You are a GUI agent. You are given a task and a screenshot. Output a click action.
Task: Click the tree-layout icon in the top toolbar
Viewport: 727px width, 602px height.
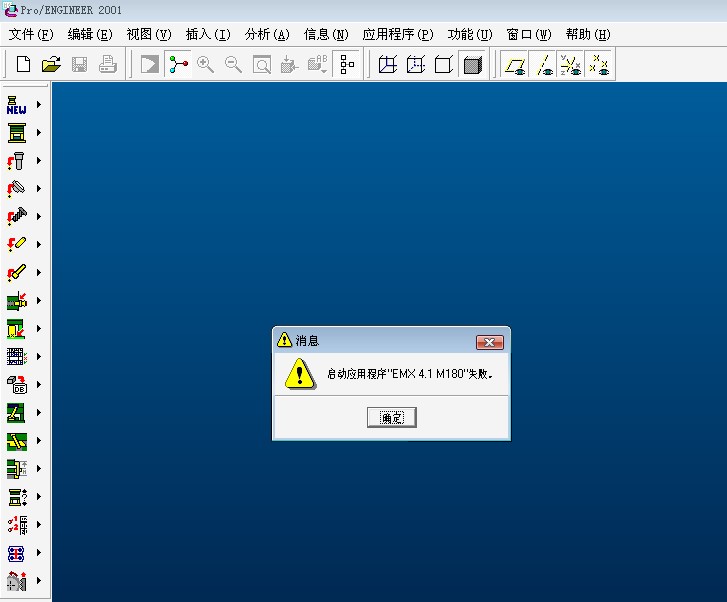(346, 64)
